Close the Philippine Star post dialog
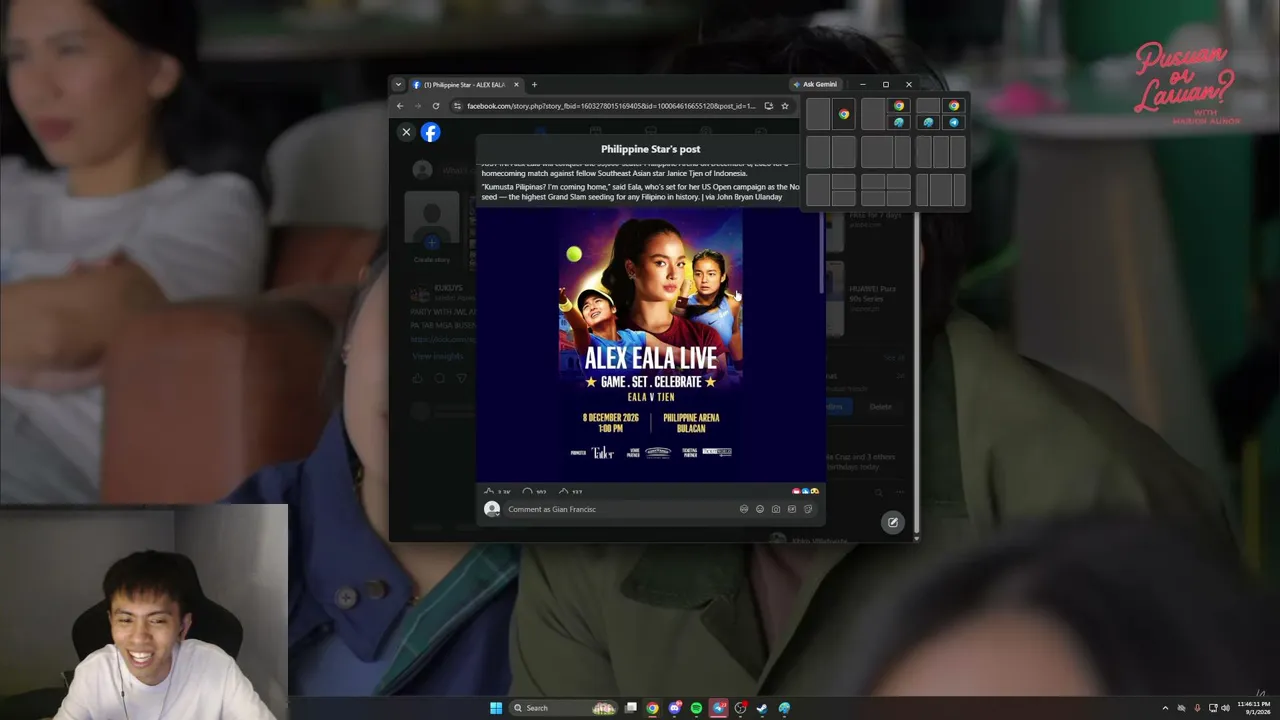 (x=406, y=132)
